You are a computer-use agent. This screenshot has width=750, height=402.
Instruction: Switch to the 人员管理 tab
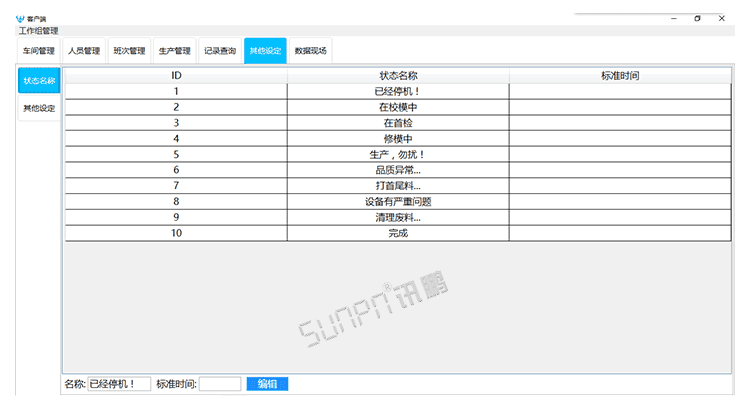coord(84,51)
